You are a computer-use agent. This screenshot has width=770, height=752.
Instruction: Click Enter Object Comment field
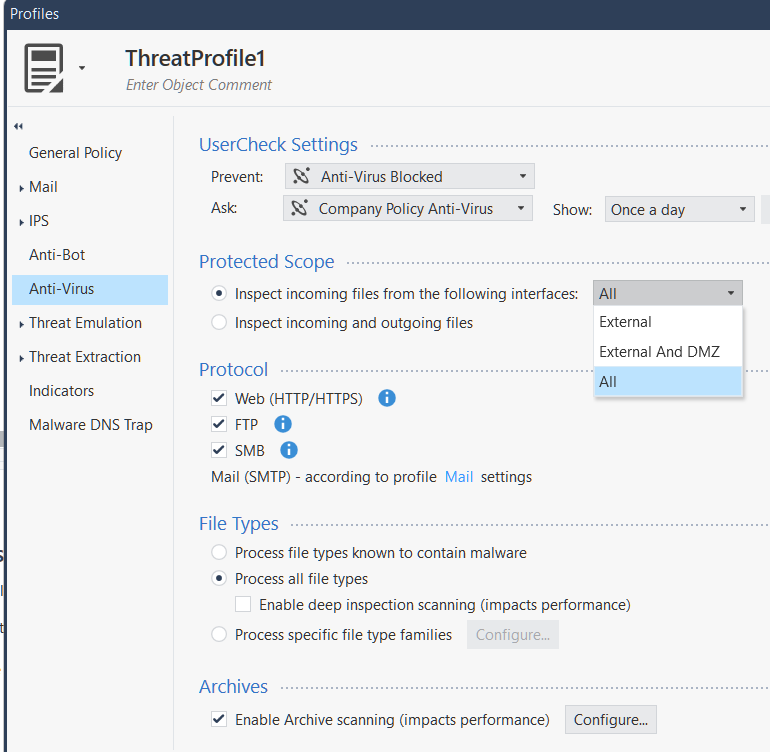pos(198,85)
